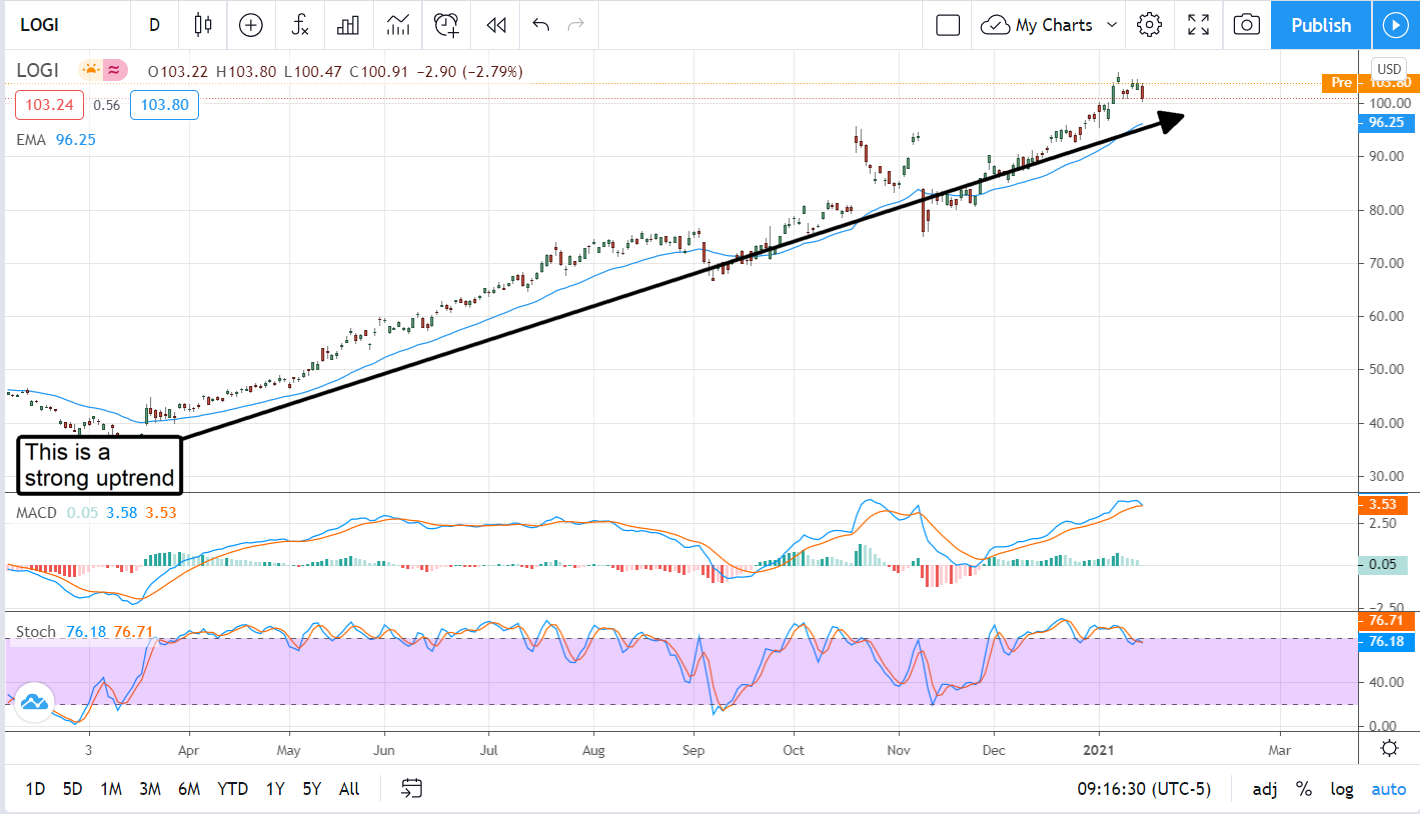This screenshot has height=814, width=1420.
Task: Open the Indicators fx icon
Action: [299, 25]
